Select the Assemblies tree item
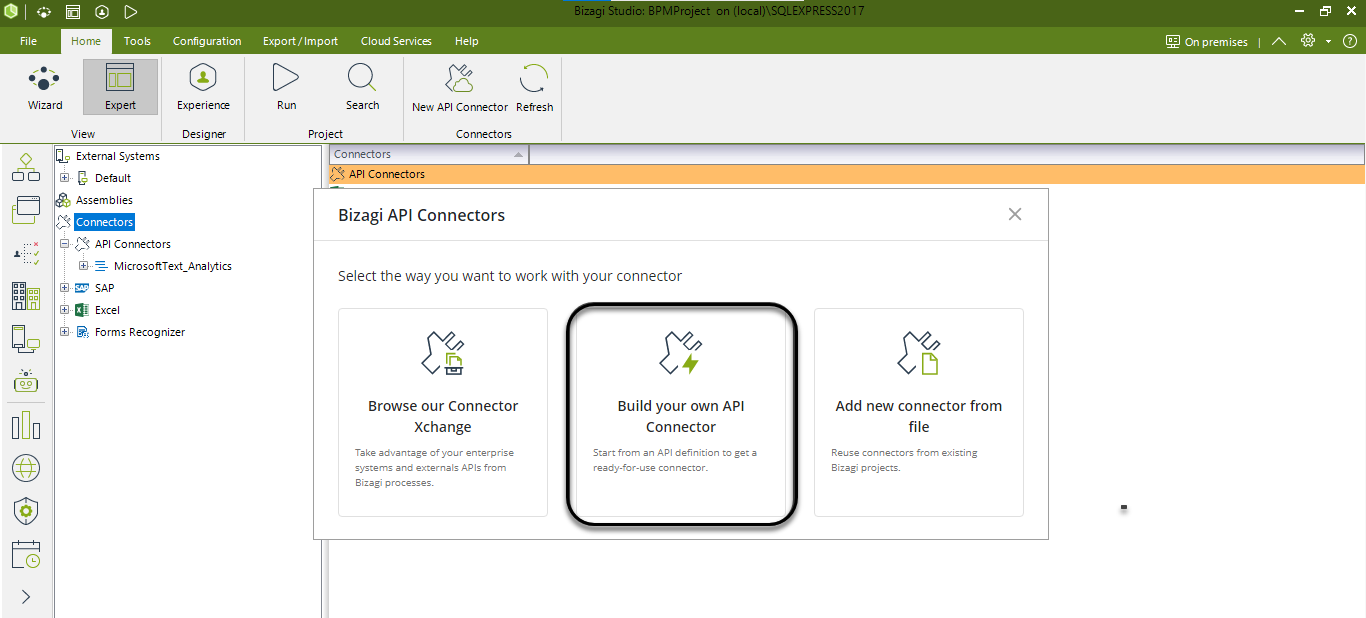 coord(104,200)
